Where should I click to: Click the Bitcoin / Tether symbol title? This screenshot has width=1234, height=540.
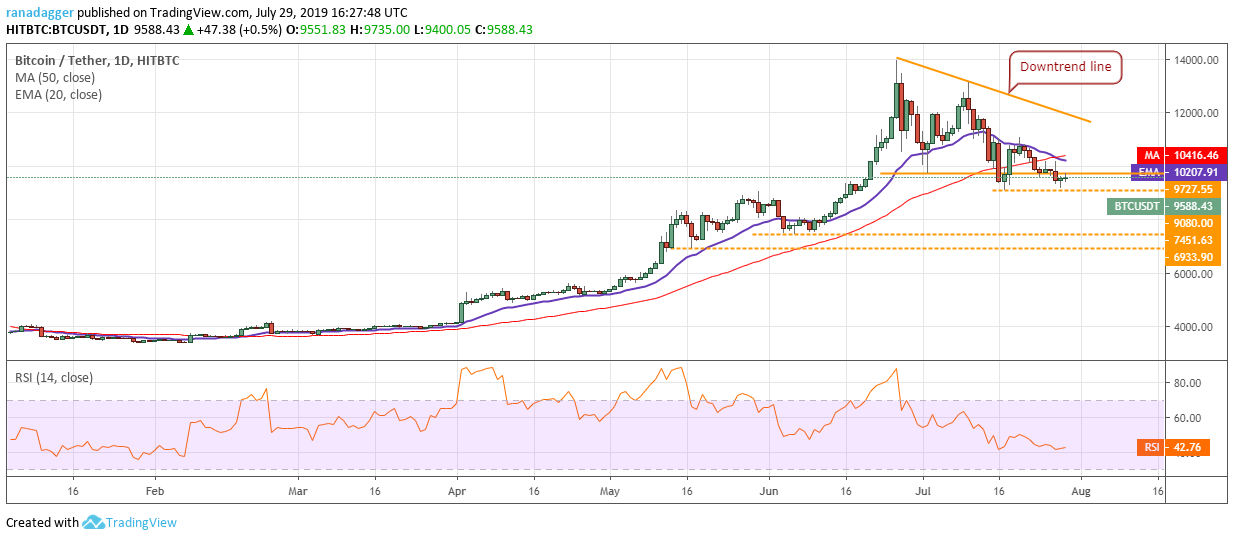64,58
